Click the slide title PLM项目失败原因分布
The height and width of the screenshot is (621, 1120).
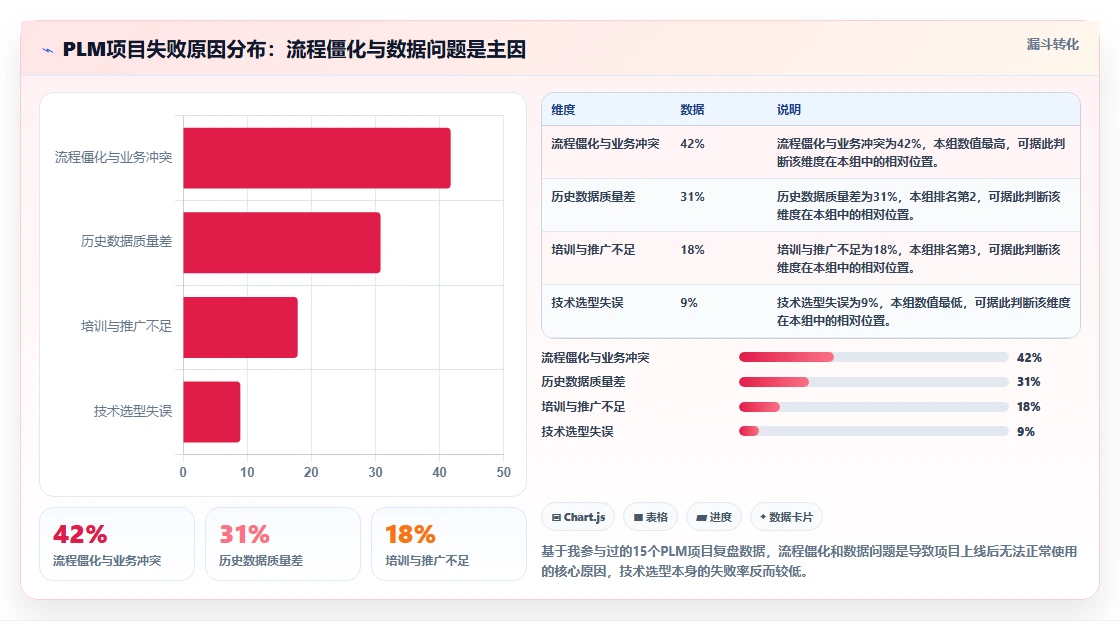point(294,49)
